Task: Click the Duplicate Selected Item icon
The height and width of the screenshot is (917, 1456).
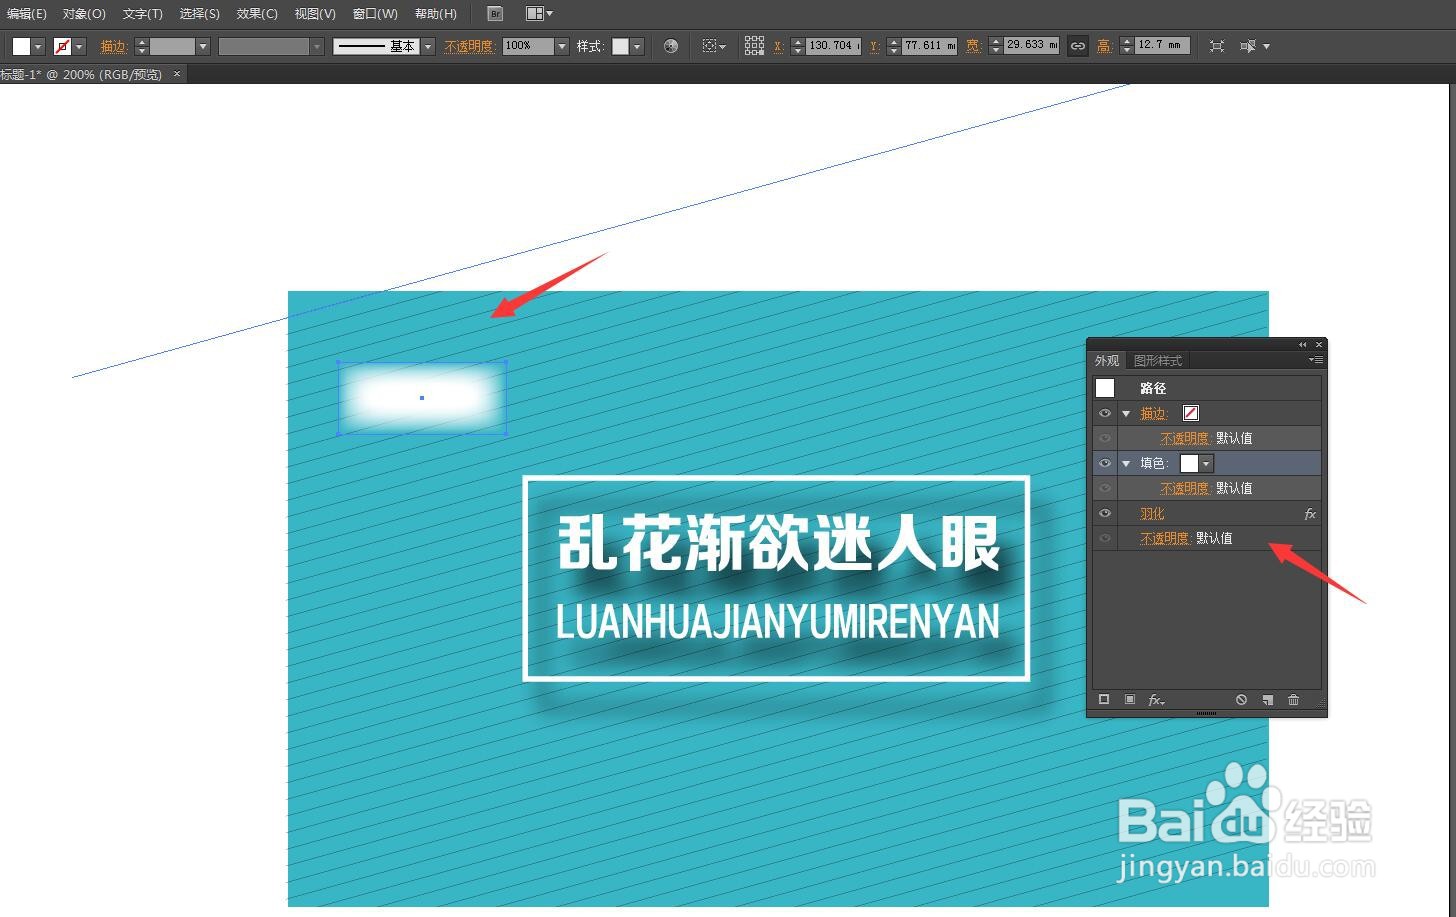Action: pyautogui.click(x=1267, y=700)
